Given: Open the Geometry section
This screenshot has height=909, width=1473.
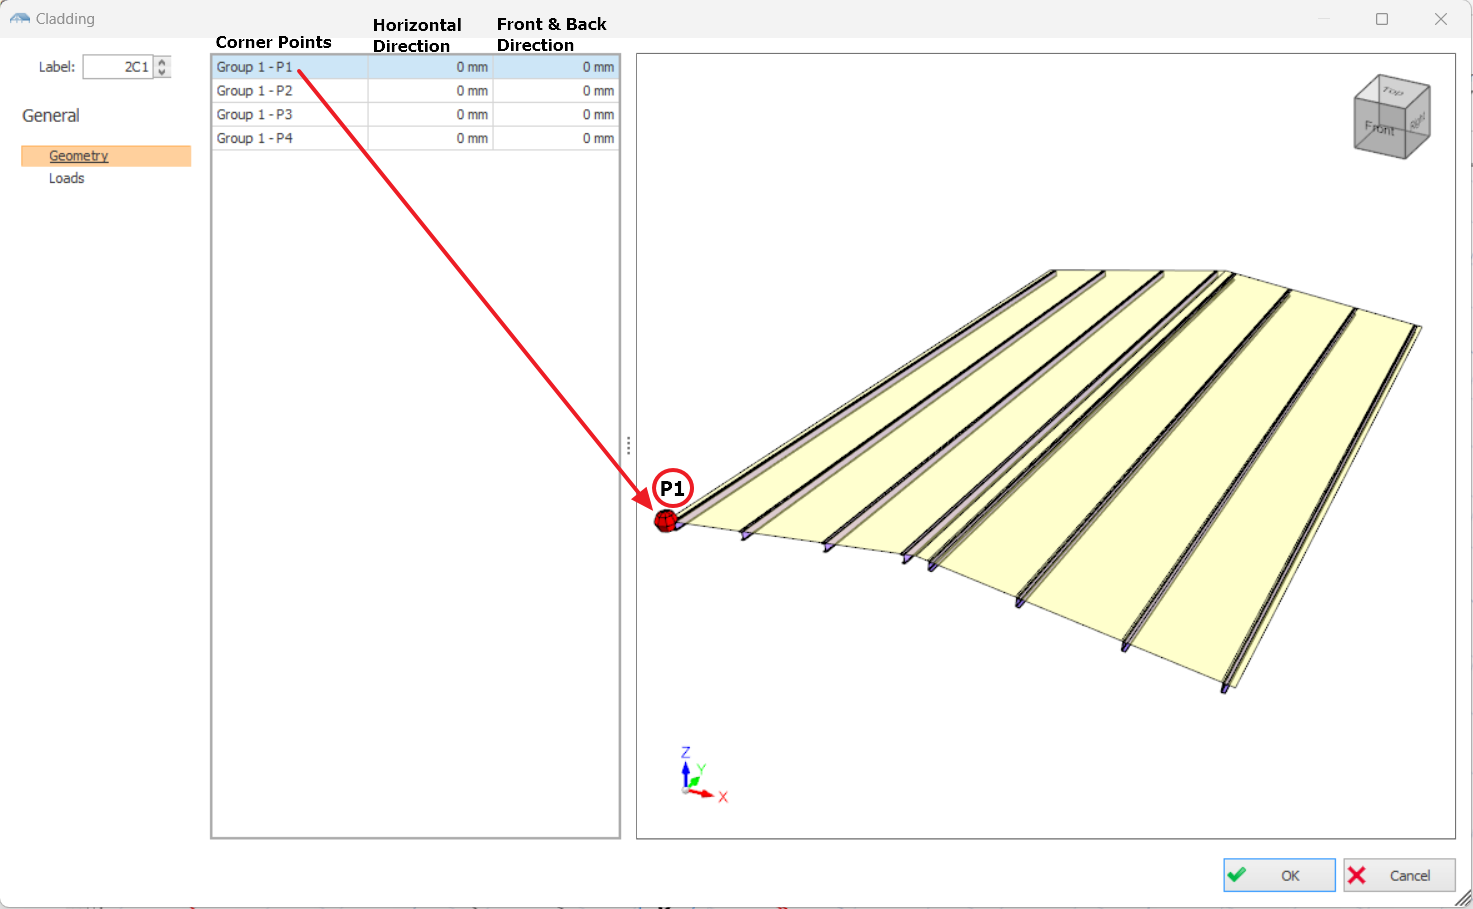Looking at the screenshot, I should click(x=78, y=156).
